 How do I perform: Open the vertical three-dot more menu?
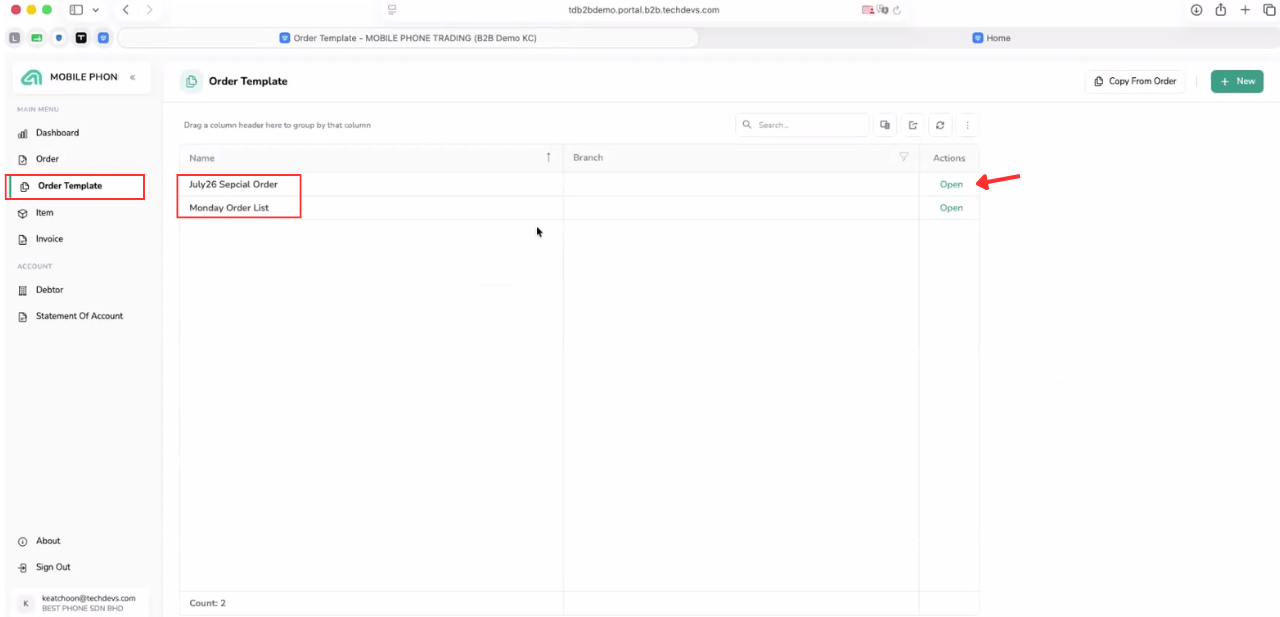[967, 125]
